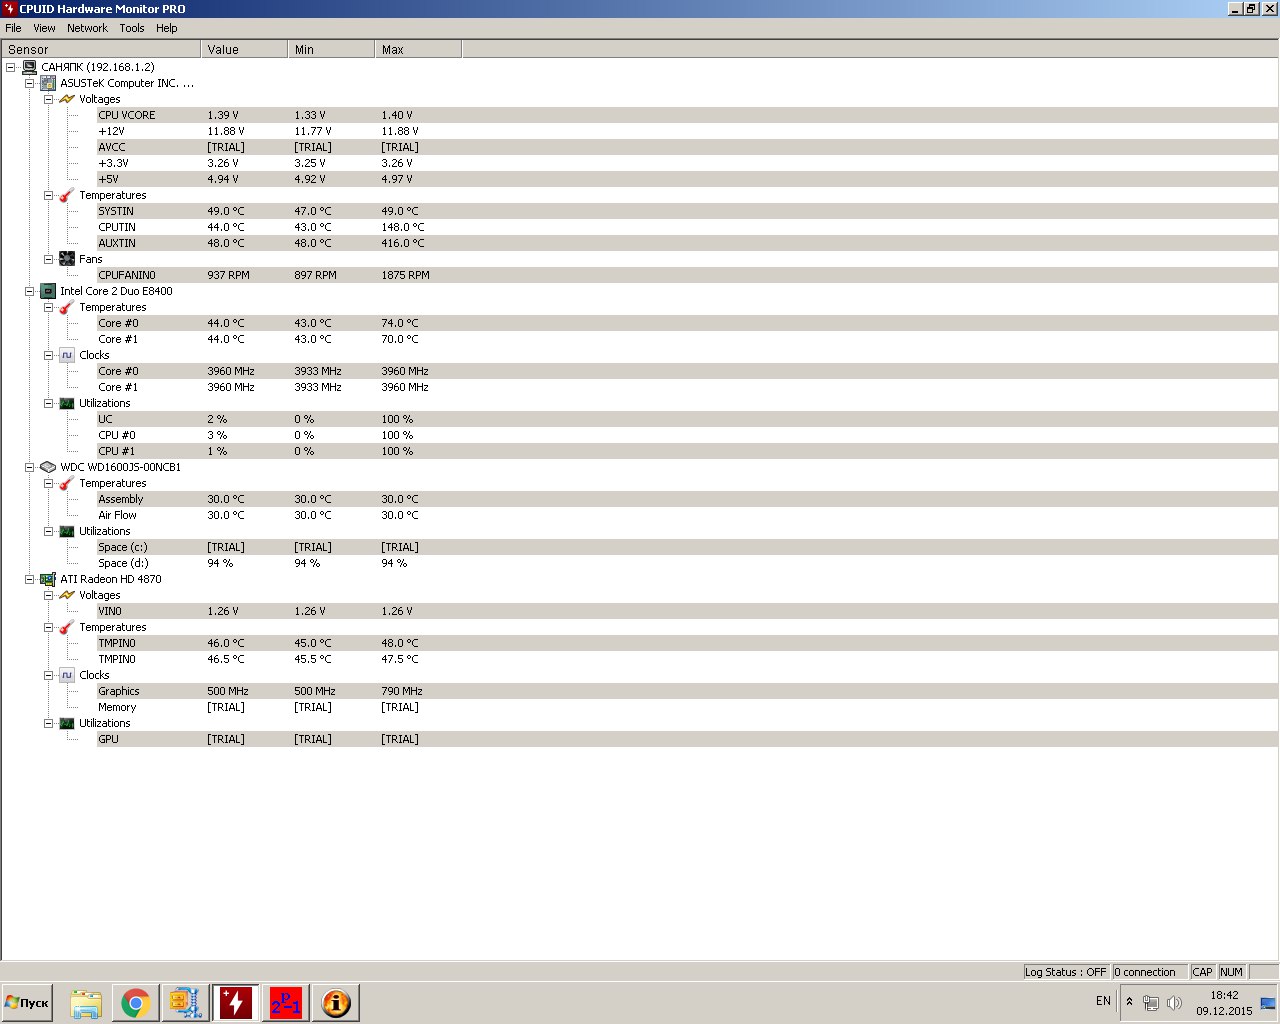Click the Sensor column header
Screen dimensions: 1280x1024
pyautogui.click(x=101, y=49)
